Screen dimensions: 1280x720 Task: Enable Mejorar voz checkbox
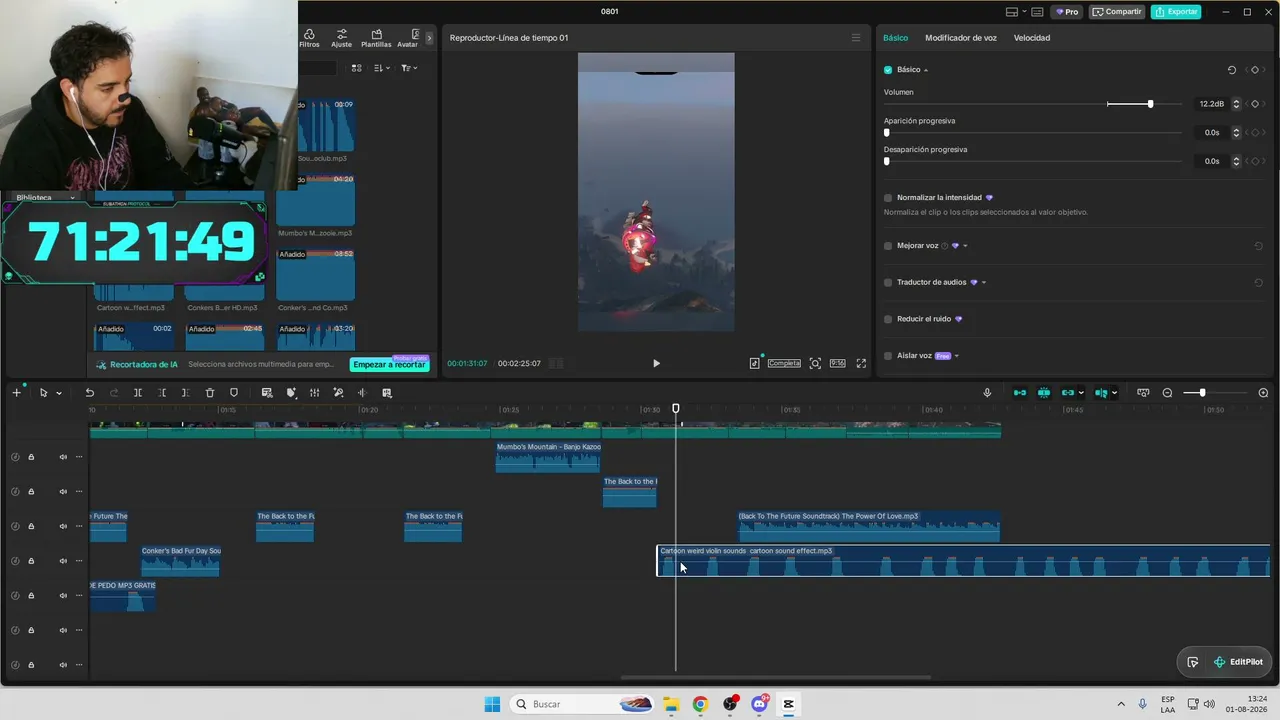coord(888,246)
